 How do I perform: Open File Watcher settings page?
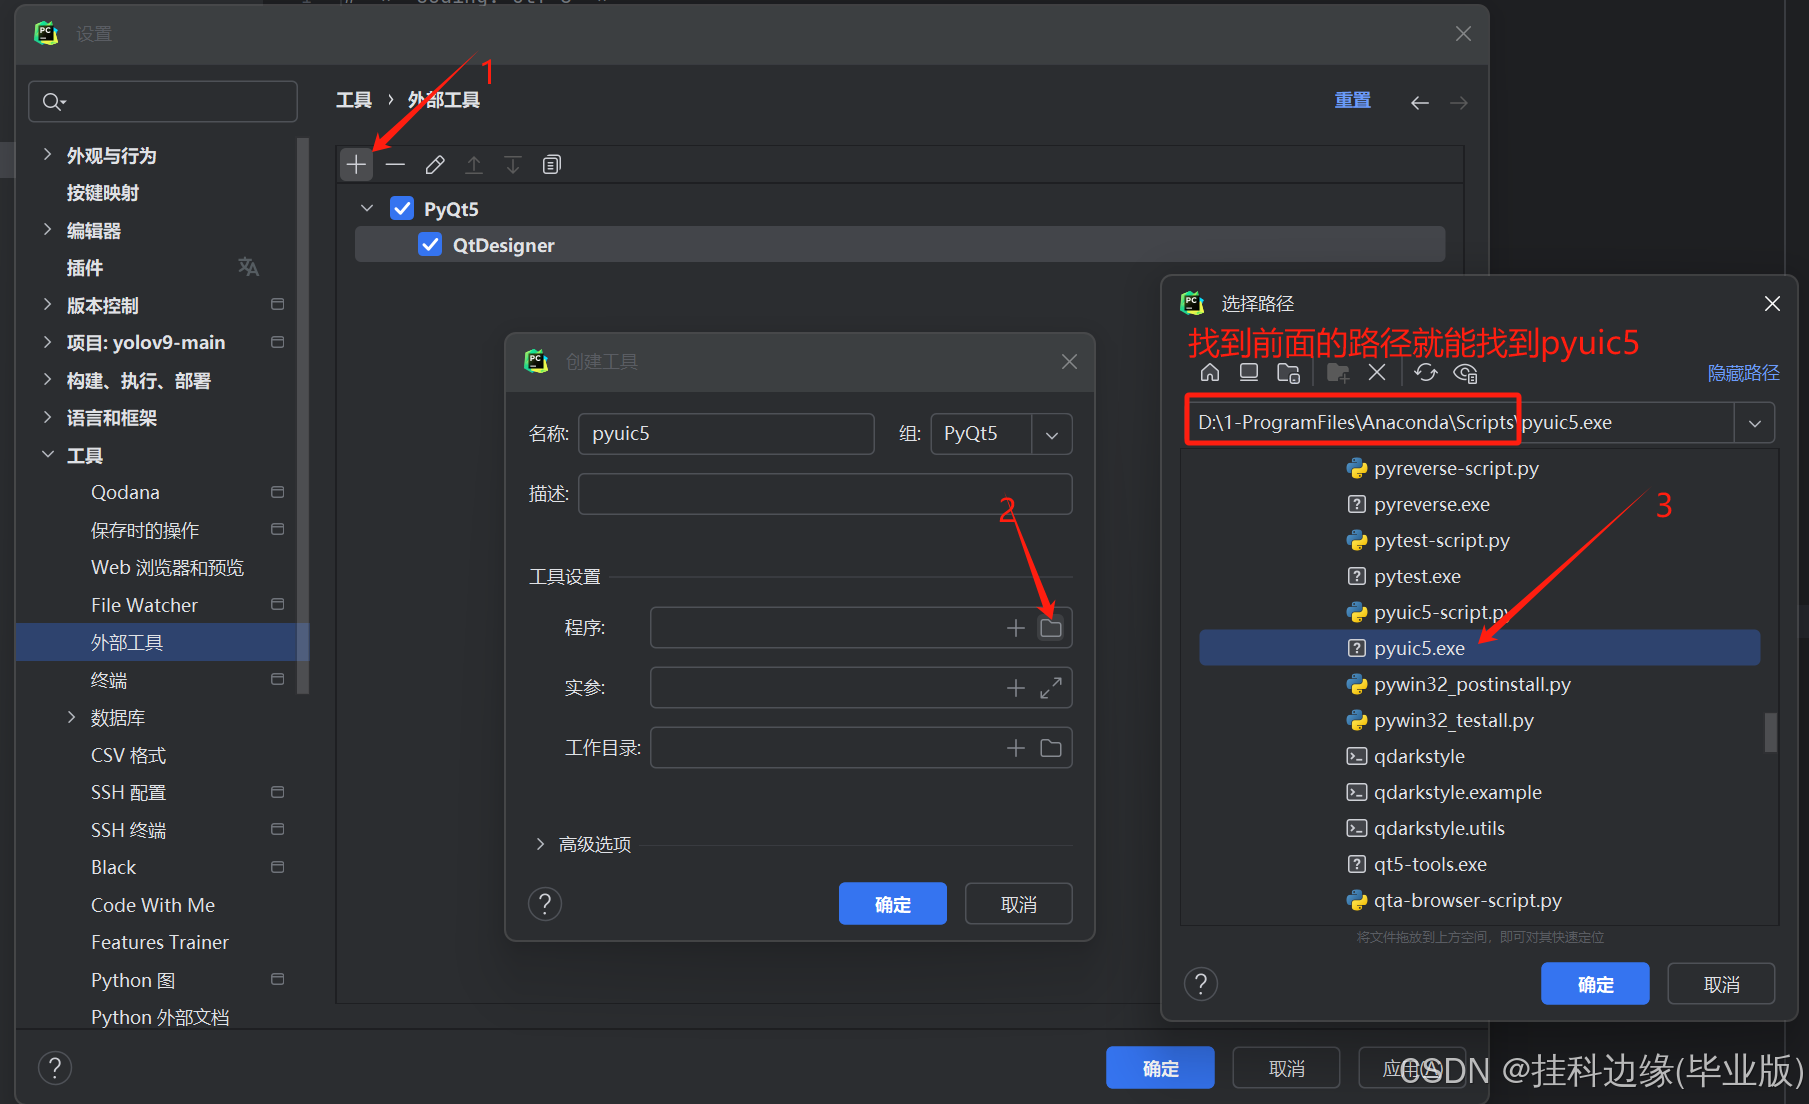pos(144,605)
